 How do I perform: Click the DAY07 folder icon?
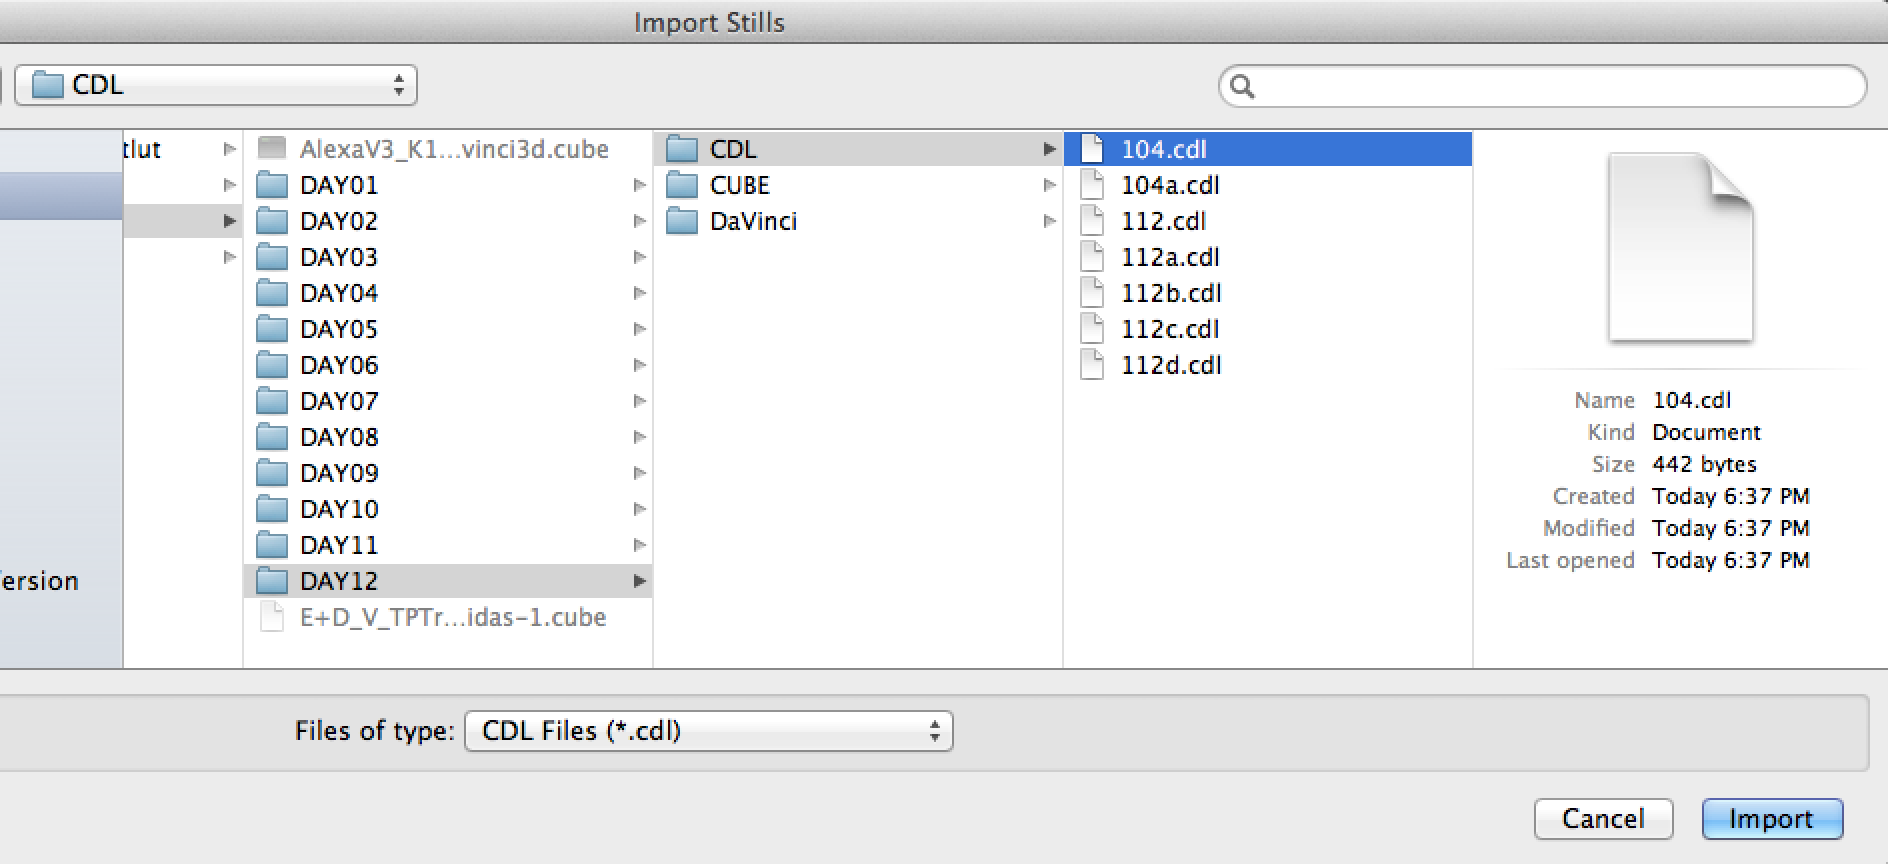pyautogui.click(x=272, y=401)
